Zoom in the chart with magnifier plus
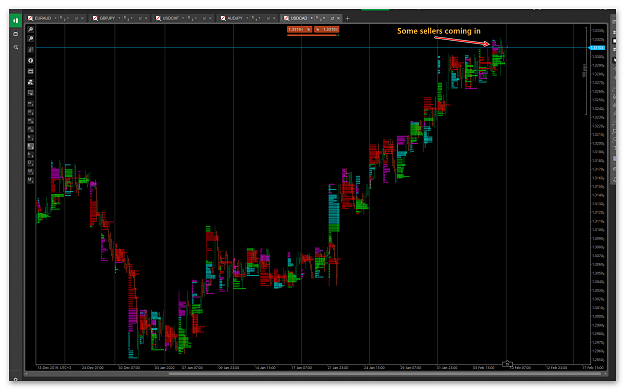625x390 pixels. click(x=30, y=30)
